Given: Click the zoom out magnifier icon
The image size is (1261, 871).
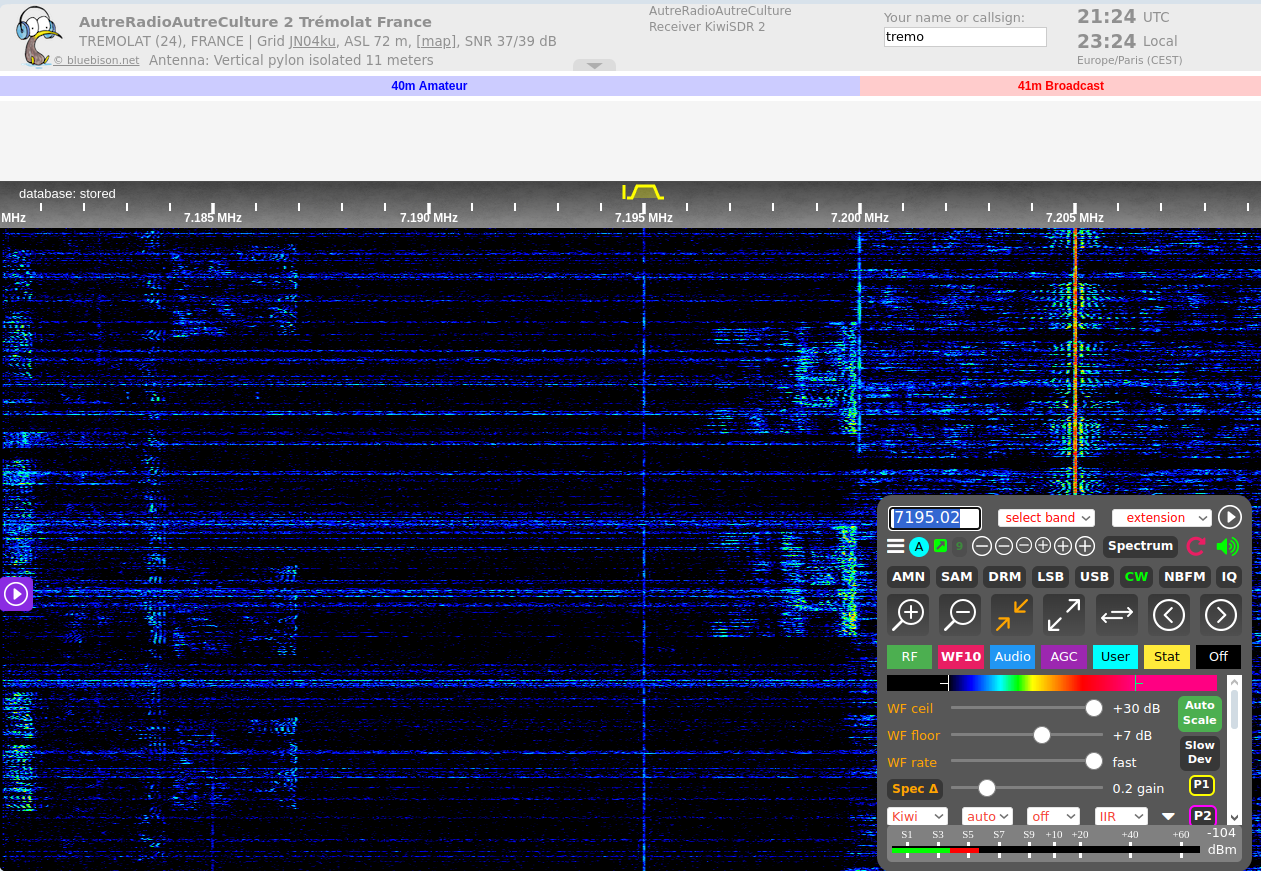Looking at the screenshot, I should coord(960,614).
